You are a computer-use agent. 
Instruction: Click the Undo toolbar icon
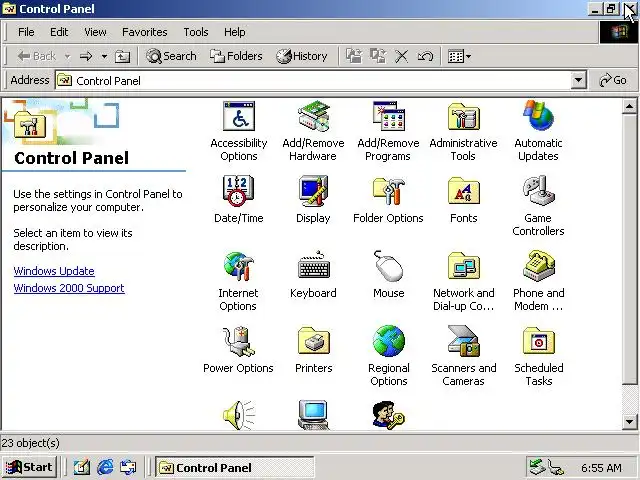tap(425, 56)
